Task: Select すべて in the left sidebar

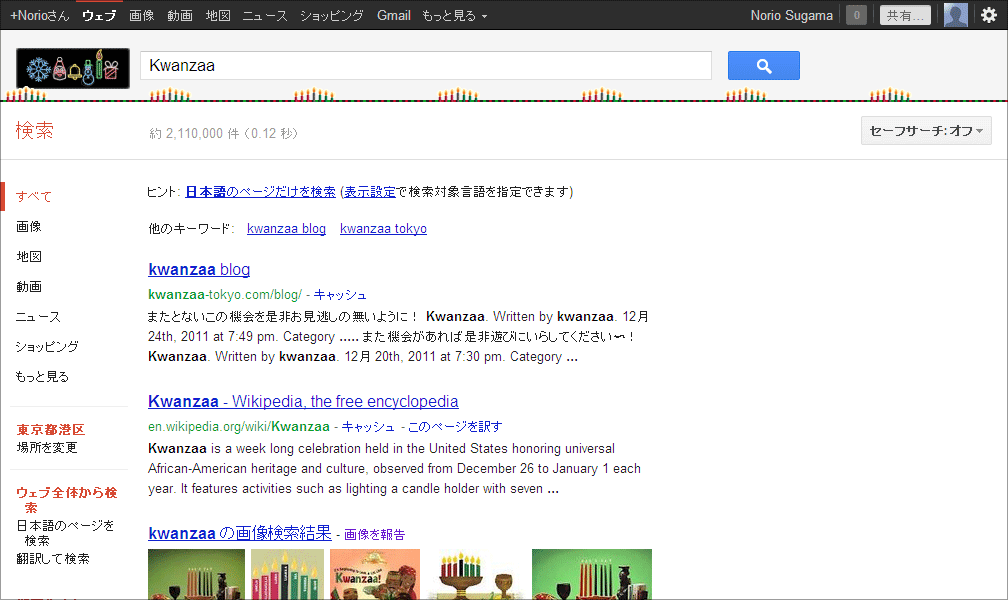Action: click(33, 197)
